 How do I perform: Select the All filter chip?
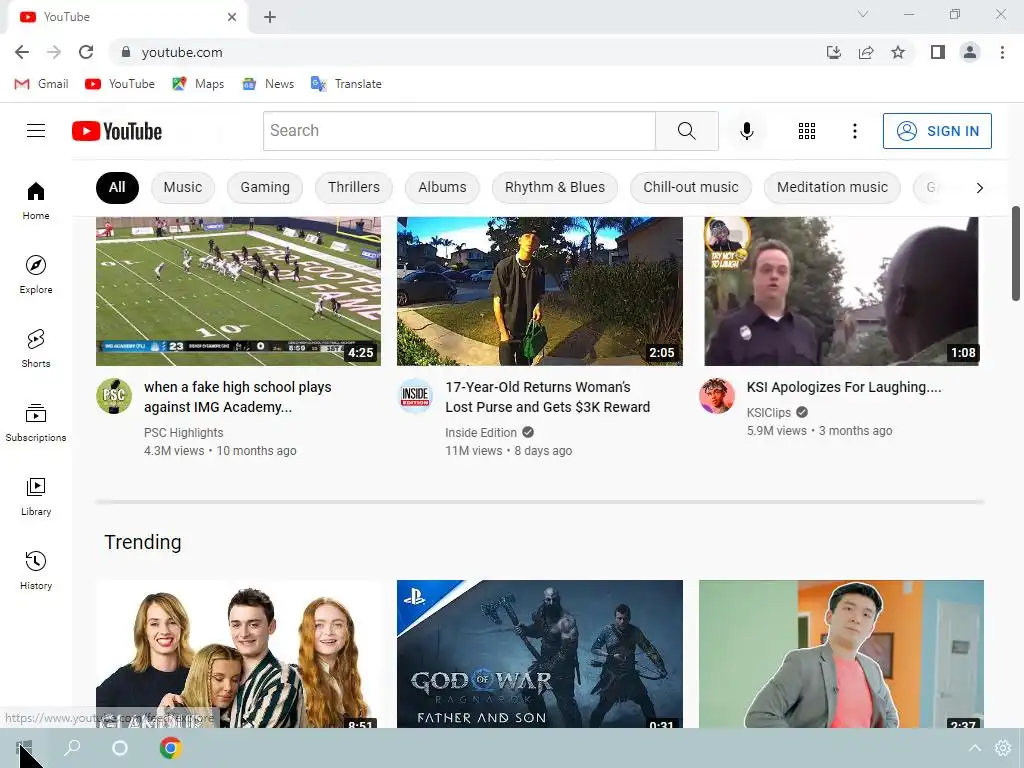(117, 188)
